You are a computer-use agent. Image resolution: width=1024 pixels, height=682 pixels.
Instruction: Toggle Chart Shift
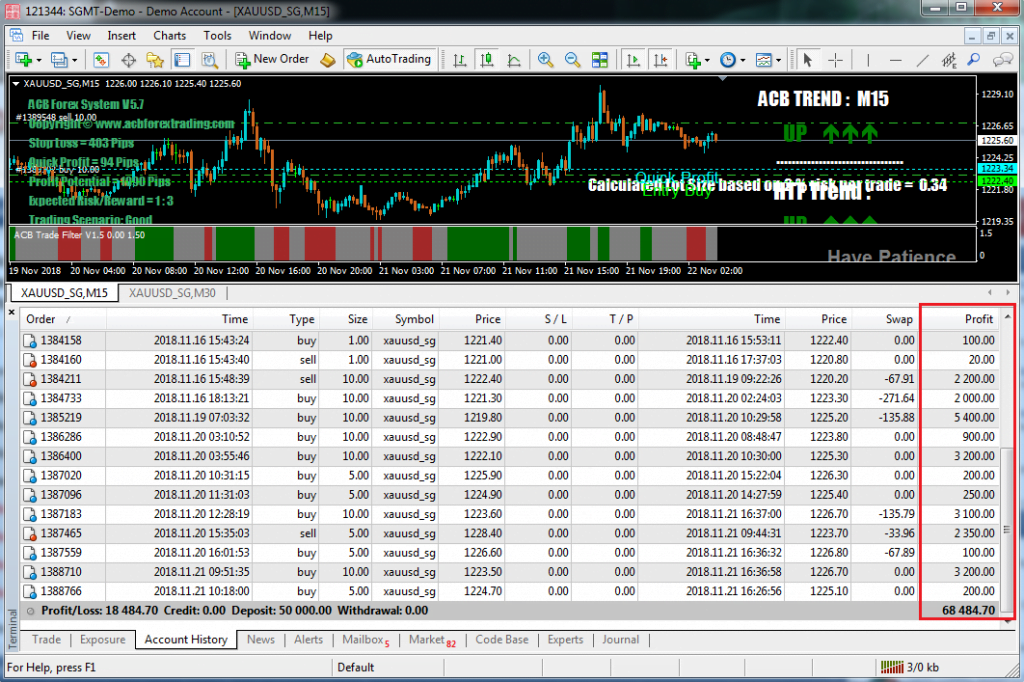pyautogui.click(x=660, y=60)
